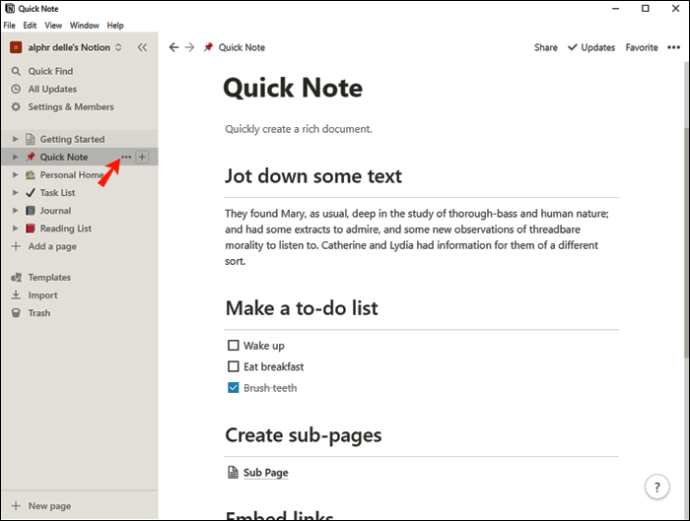Open the View menu

[x=53, y=25]
